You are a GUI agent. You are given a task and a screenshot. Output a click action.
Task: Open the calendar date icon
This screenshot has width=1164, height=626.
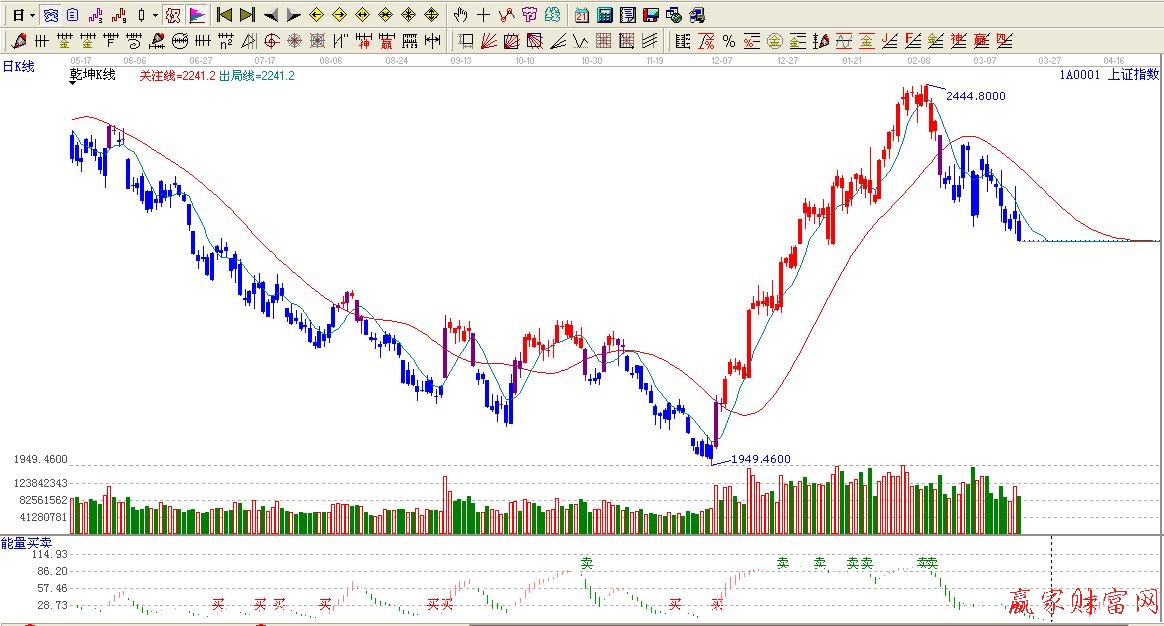coord(582,15)
